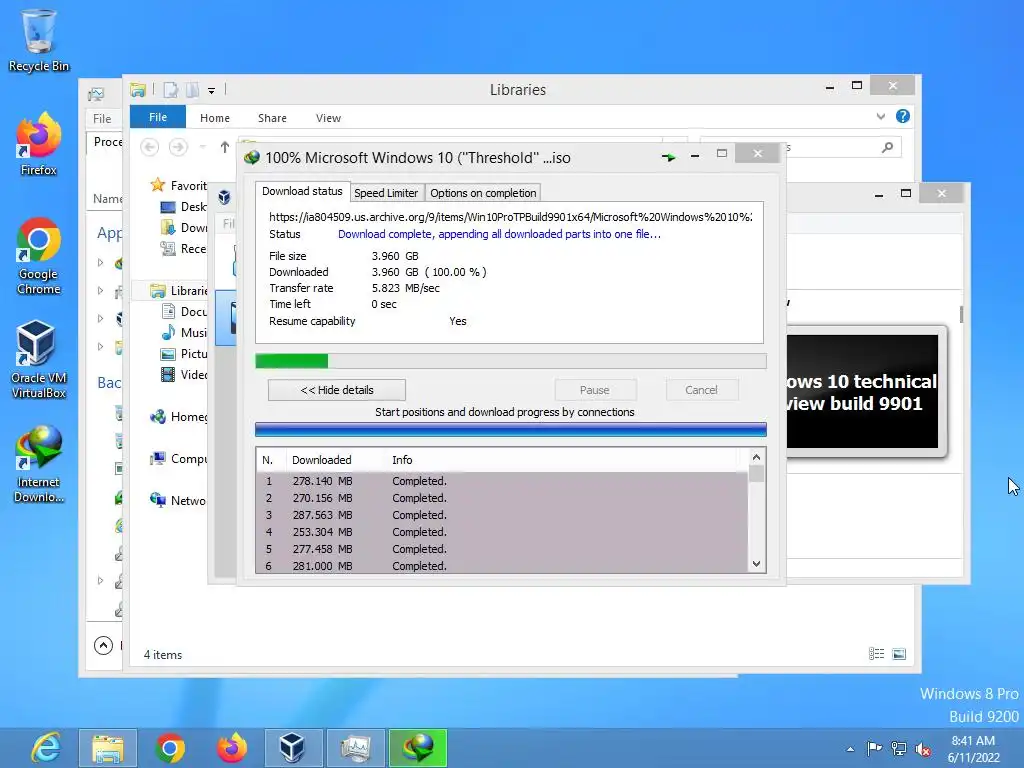The width and height of the screenshot is (1024, 768).
Task: Open Action Center flag tray icon
Action: pos(874,748)
